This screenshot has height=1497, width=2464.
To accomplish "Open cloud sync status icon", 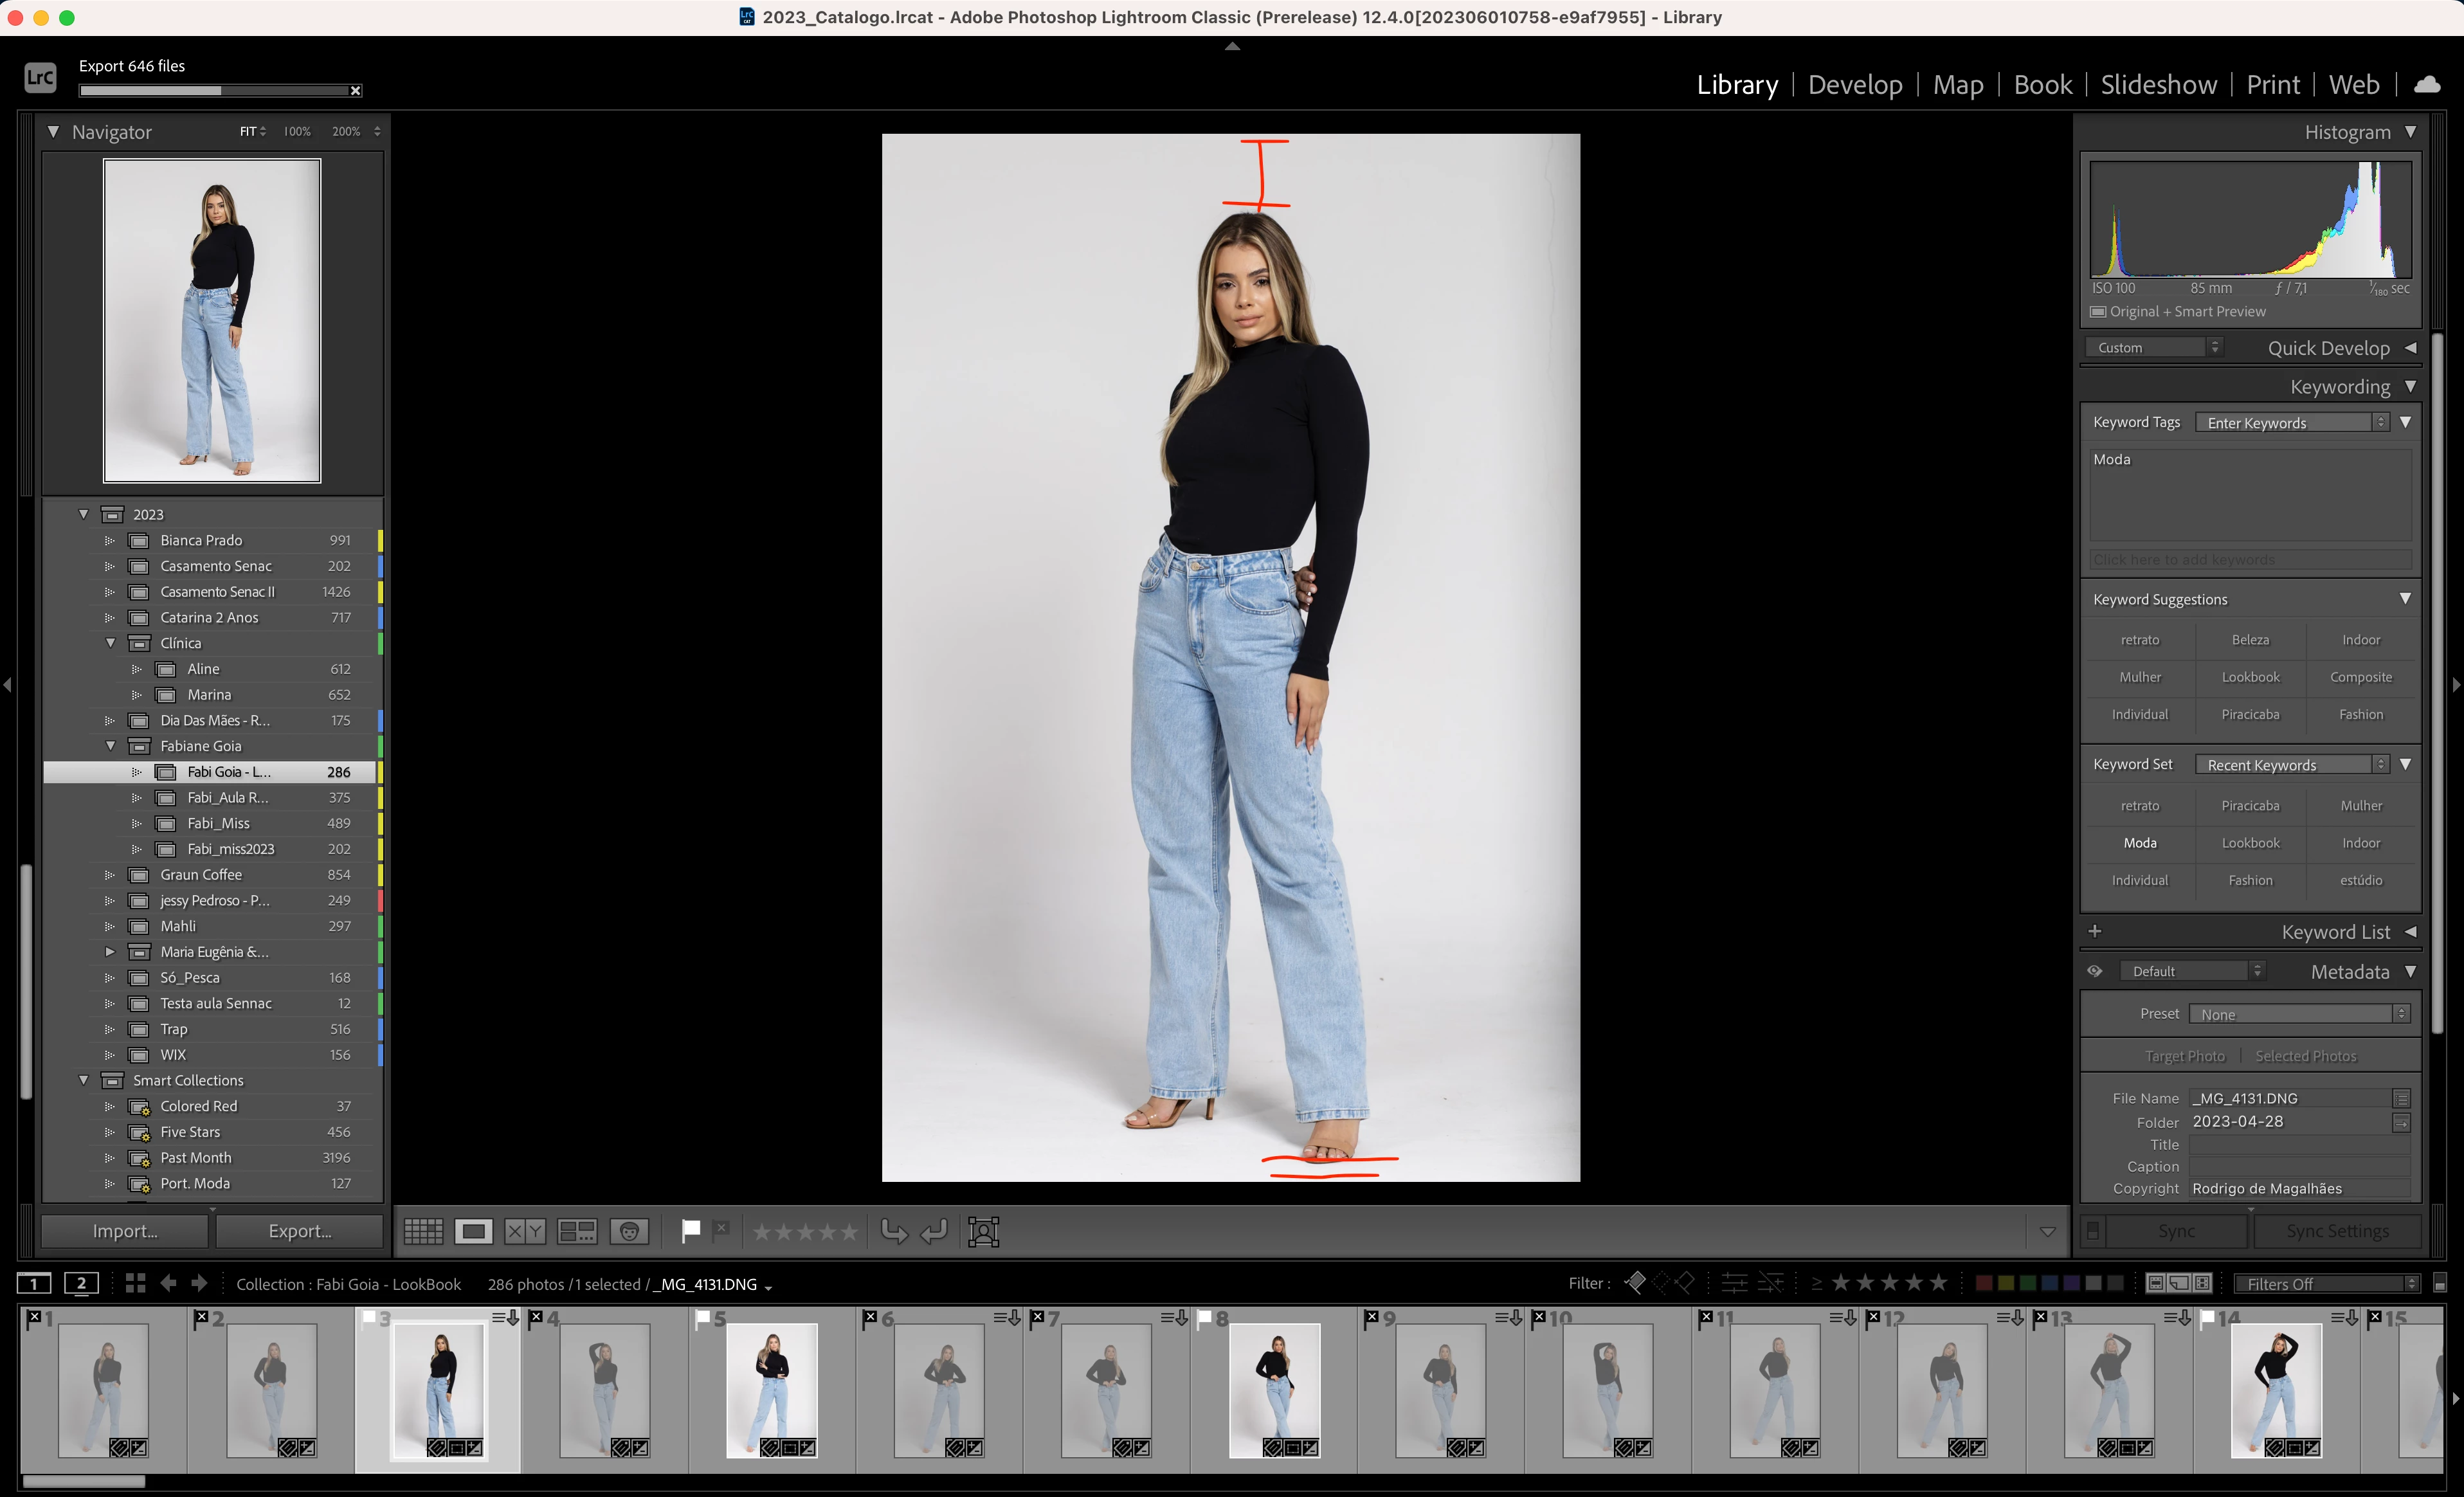I will (2427, 85).
